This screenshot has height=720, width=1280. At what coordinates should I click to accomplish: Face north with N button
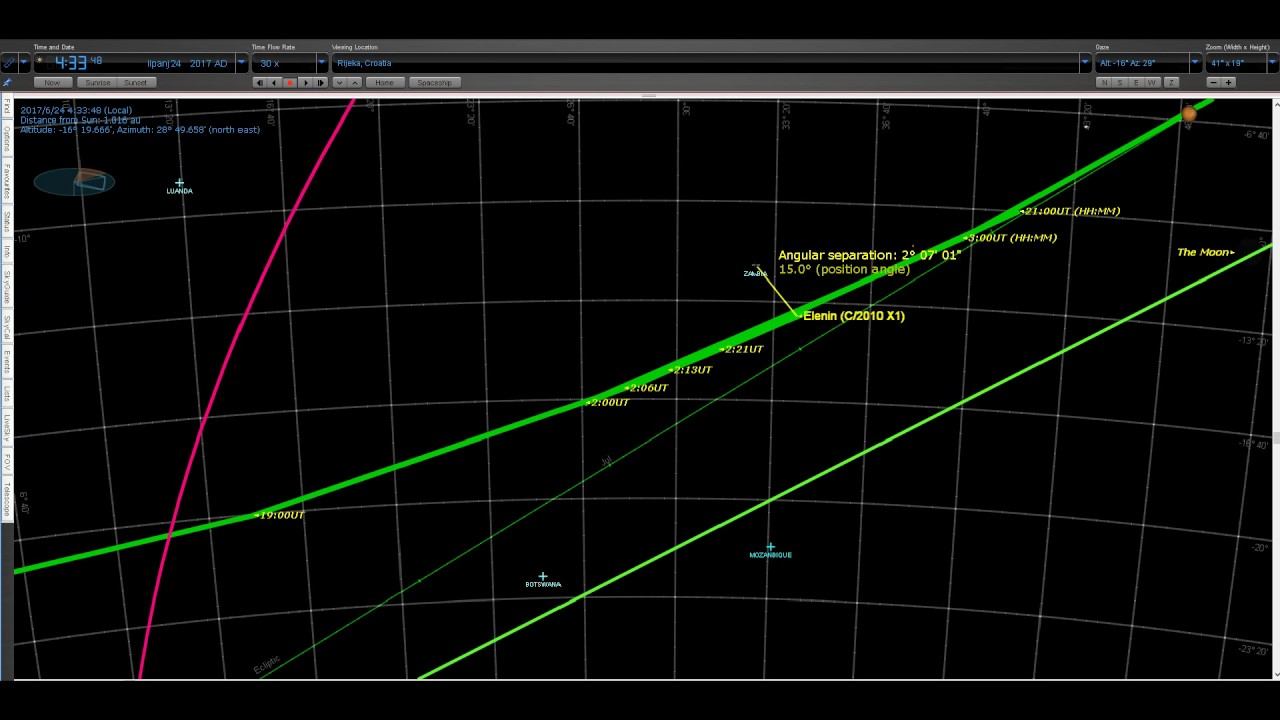click(x=1104, y=82)
